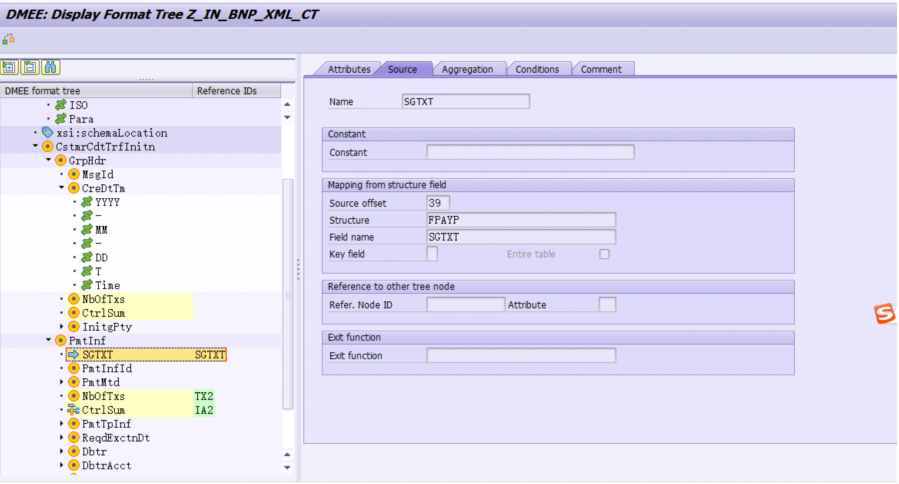Screen dimensions: 899x484
Task: Switch to the Comment tab
Action: click(601, 69)
